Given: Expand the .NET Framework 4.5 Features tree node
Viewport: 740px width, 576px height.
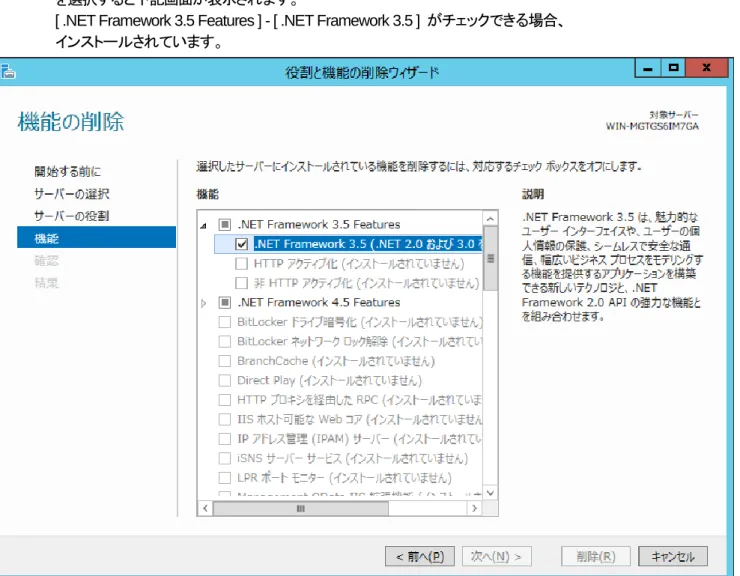Looking at the screenshot, I should [x=203, y=303].
